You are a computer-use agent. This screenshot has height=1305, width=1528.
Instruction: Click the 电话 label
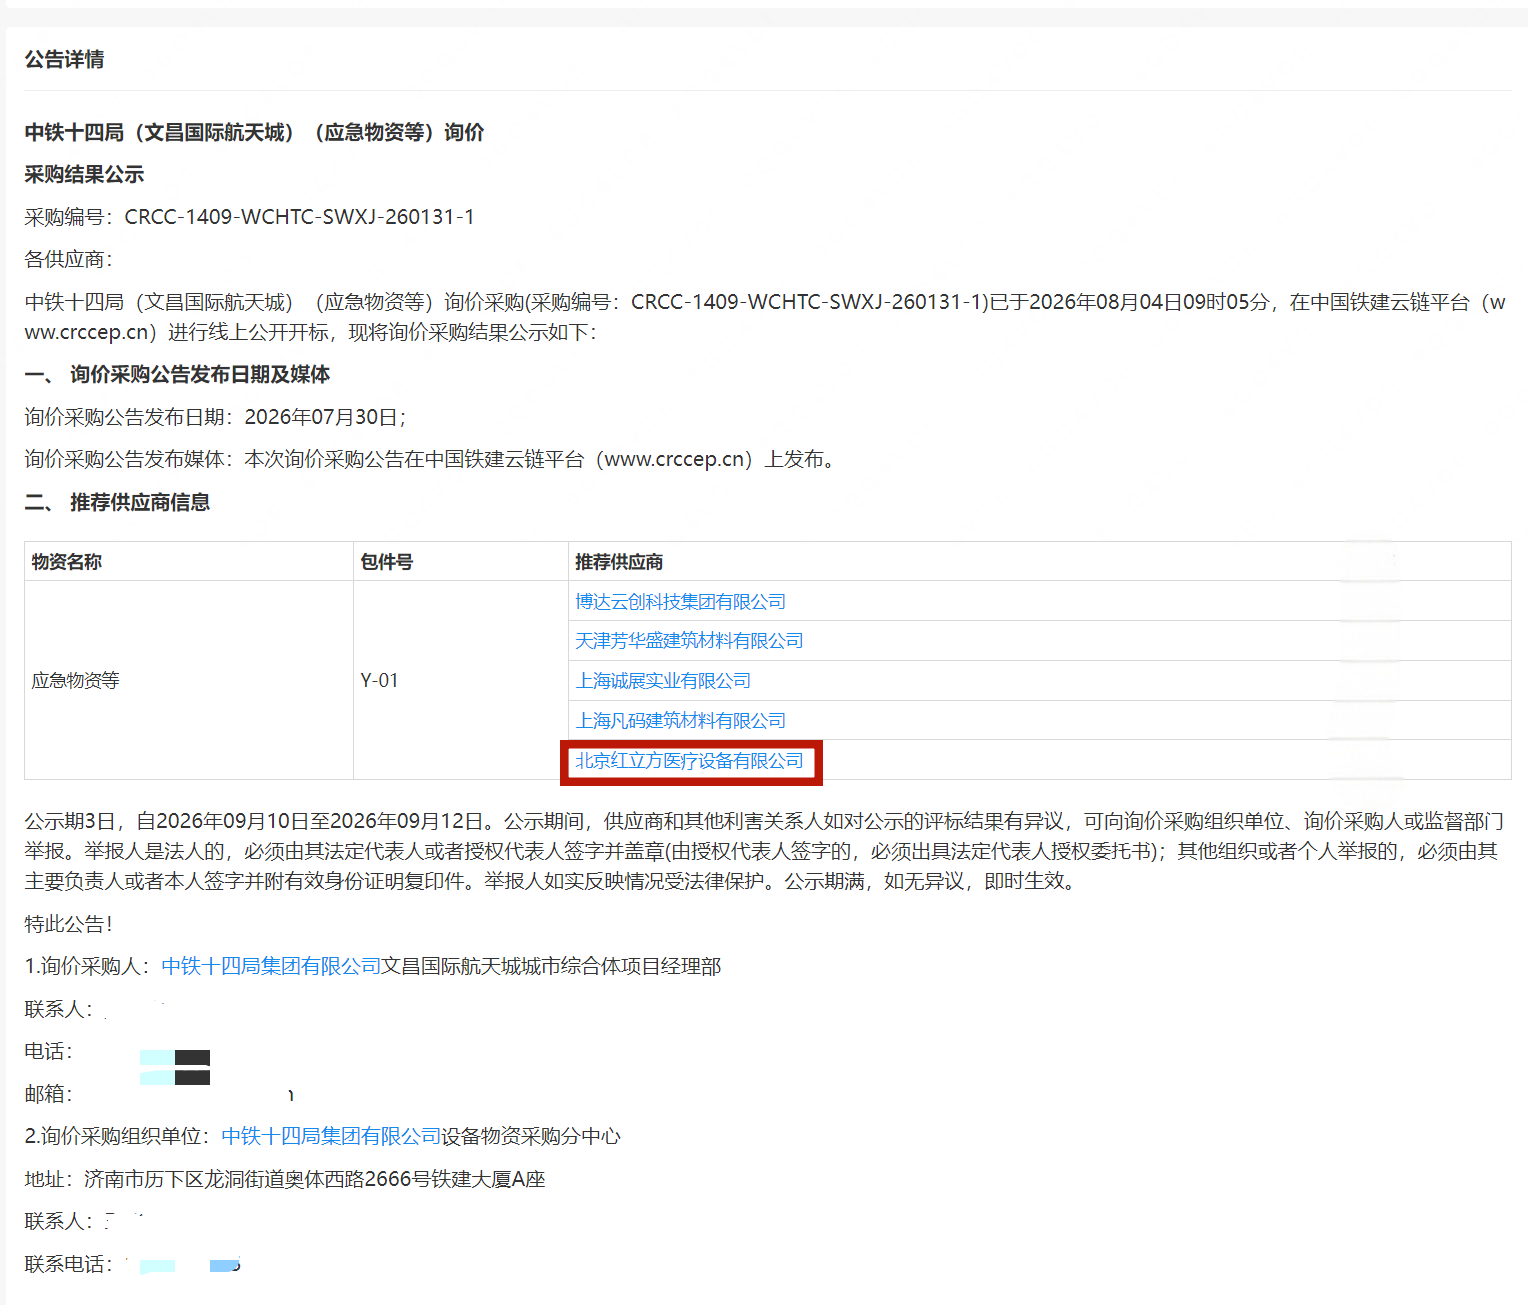pyautogui.click(x=48, y=1051)
